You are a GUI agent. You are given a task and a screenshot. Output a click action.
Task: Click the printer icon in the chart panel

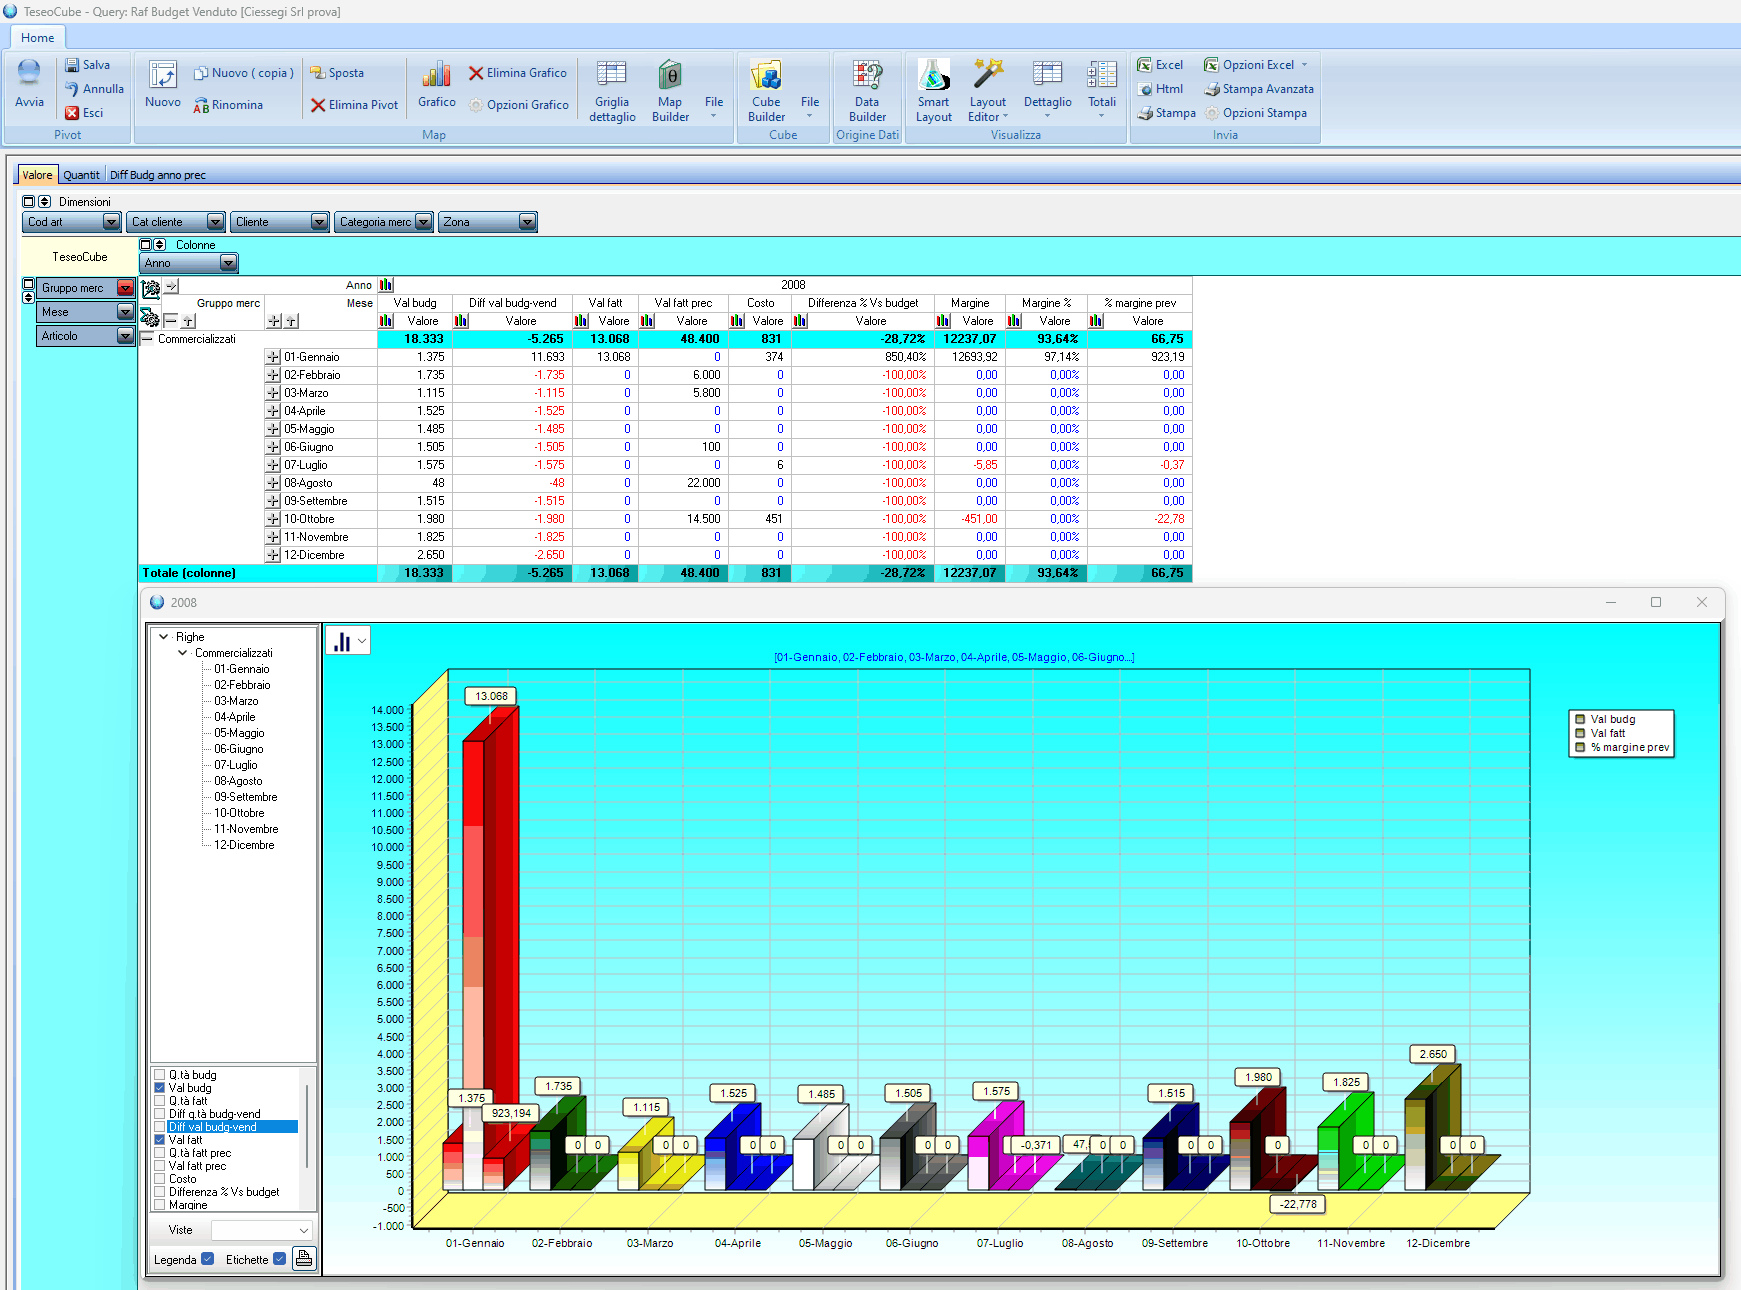pos(304,1259)
